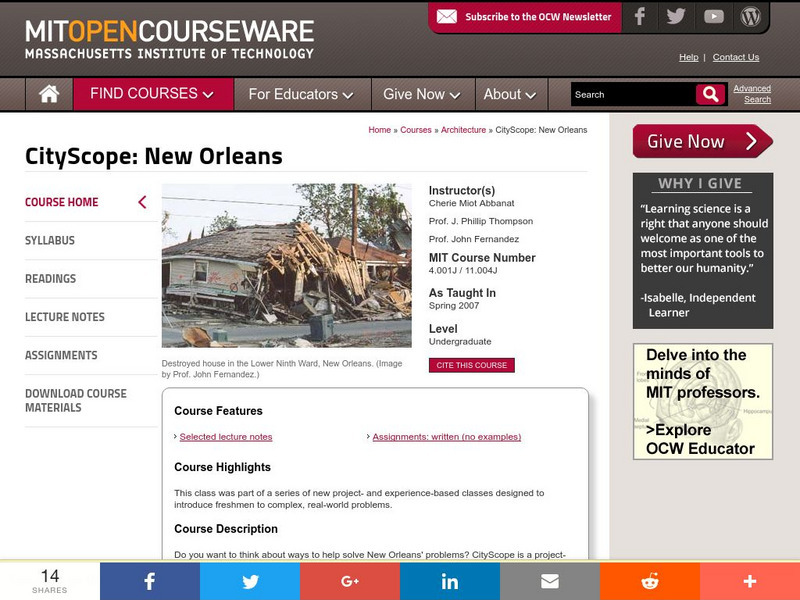
Task: Click the Spring 2007 term text
Action: [x=454, y=306]
